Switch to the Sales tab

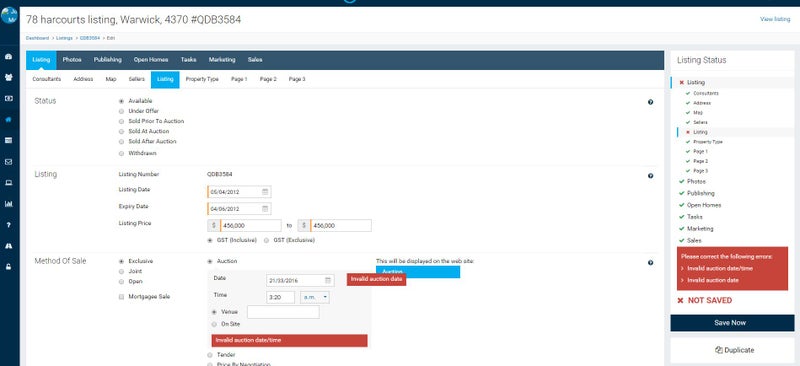tap(255, 60)
